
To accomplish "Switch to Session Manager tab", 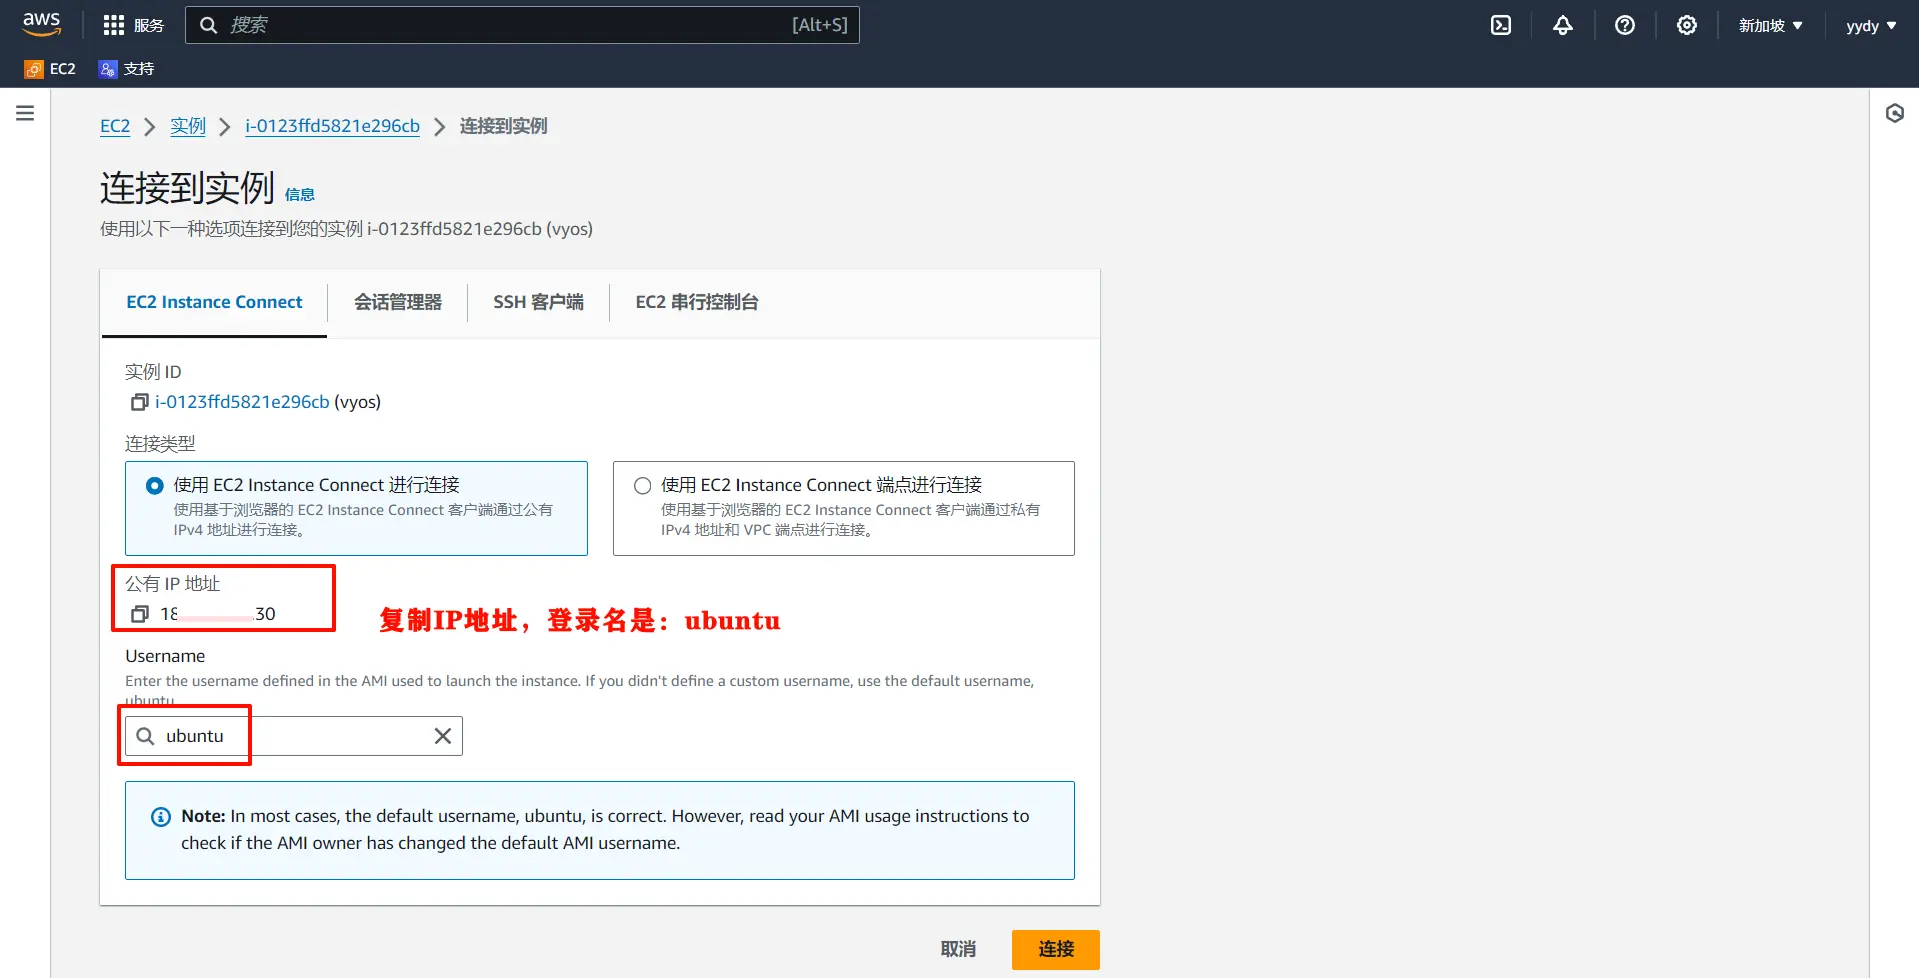I will [398, 302].
